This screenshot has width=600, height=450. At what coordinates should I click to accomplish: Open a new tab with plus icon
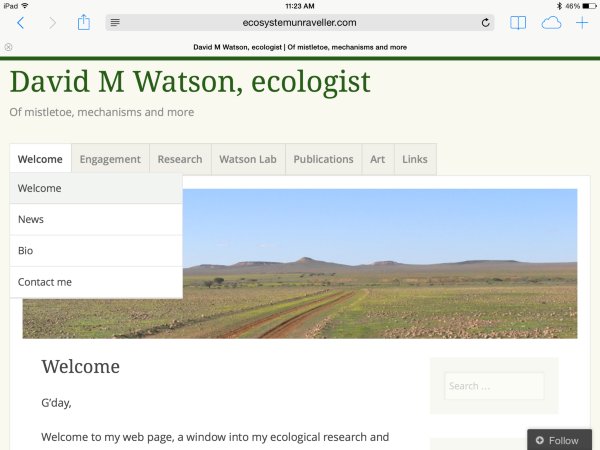(x=582, y=23)
